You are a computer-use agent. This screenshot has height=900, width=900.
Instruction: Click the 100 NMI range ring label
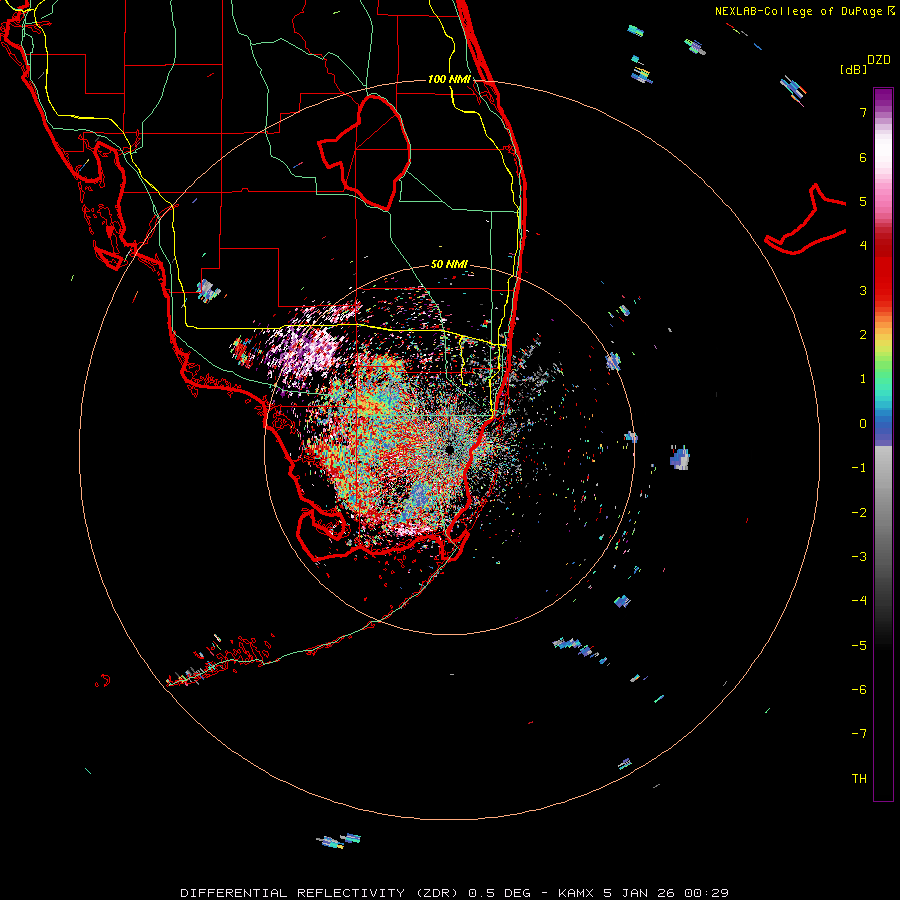tap(449, 79)
